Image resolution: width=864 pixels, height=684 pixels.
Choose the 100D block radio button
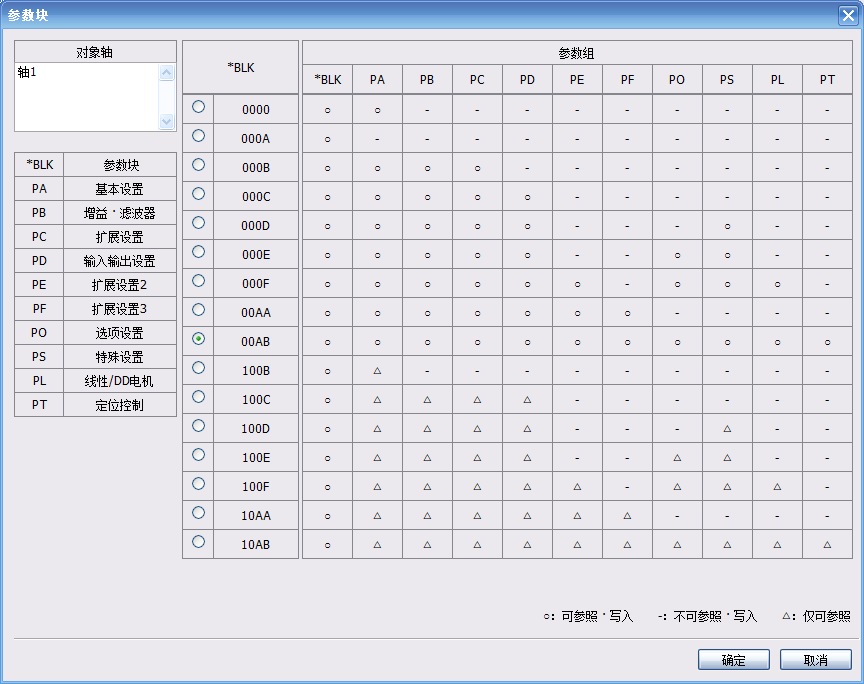point(198,425)
